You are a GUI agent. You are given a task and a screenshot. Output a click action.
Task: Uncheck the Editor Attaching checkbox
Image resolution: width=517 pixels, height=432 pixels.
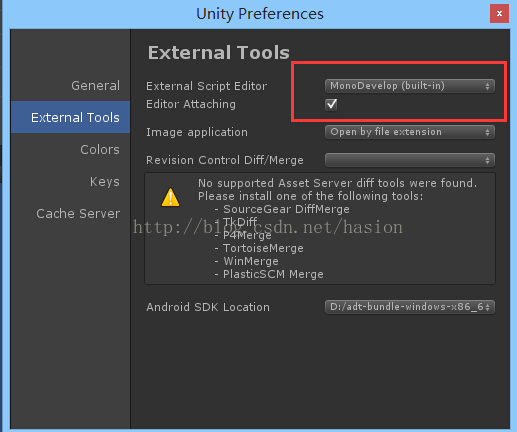(331, 104)
